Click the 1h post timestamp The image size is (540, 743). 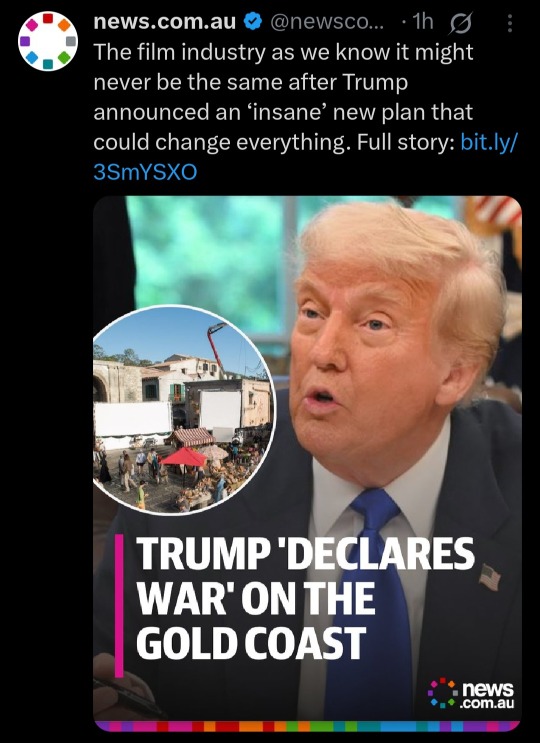[422, 21]
